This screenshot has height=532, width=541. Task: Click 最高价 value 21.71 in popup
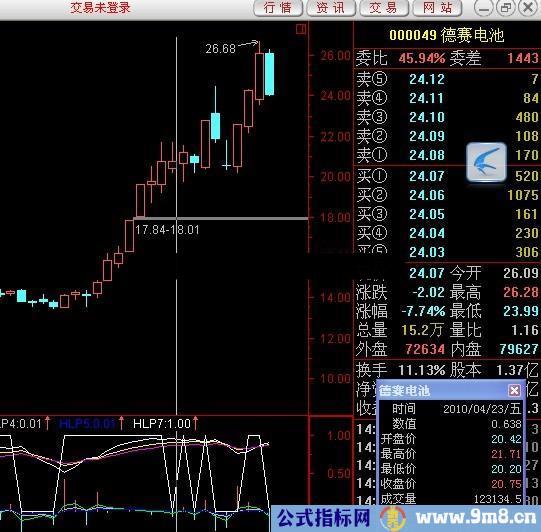[506, 454]
